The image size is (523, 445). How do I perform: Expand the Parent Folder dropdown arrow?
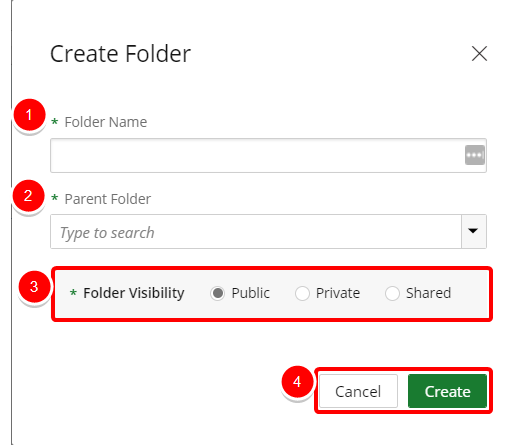point(474,232)
